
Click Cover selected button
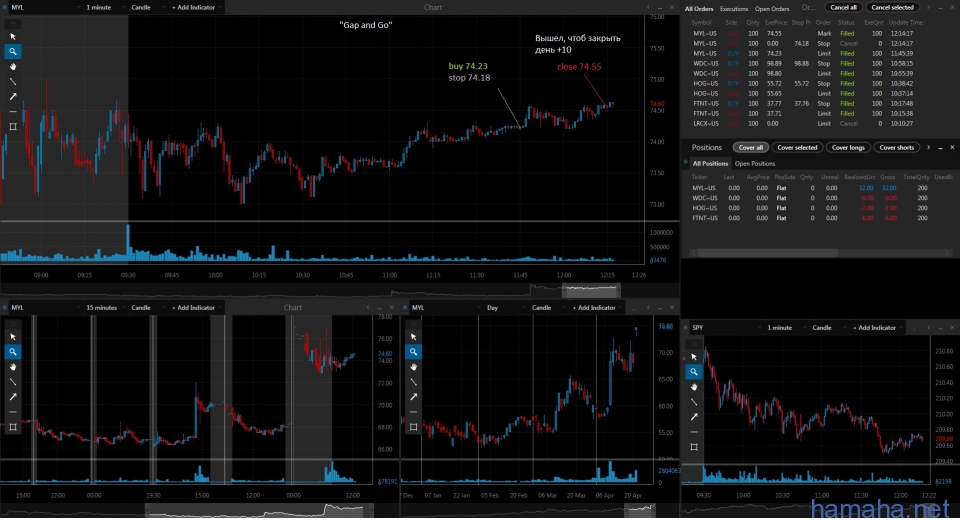pyautogui.click(x=797, y=148)
